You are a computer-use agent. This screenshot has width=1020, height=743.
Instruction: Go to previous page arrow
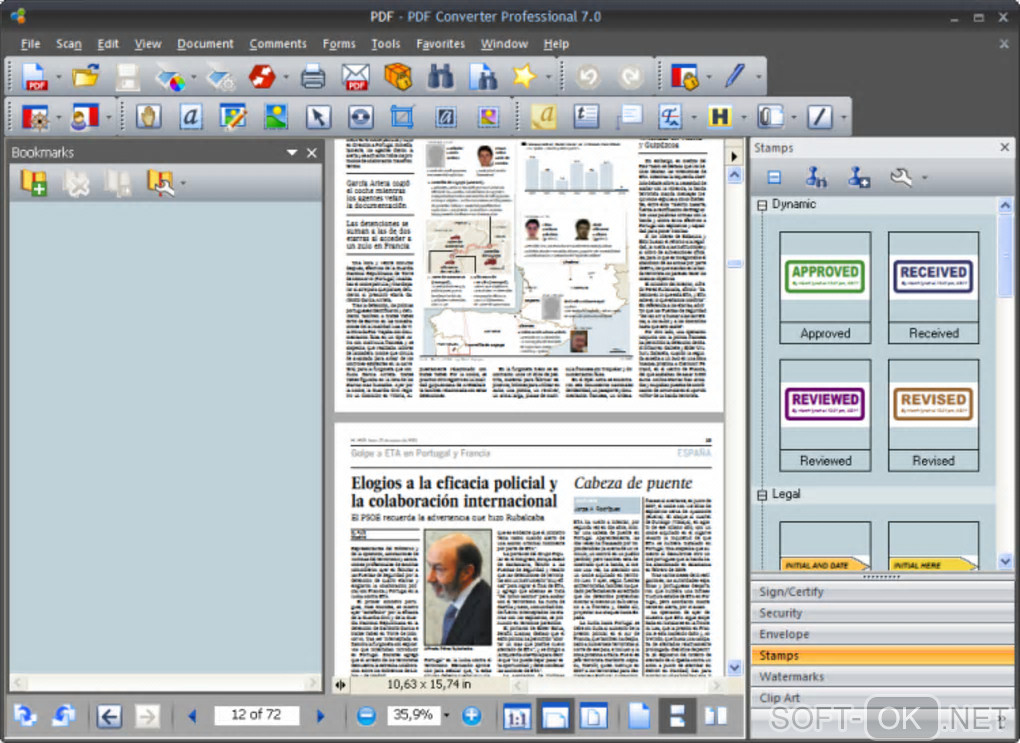pyautogui.click(x=192, y=716)
